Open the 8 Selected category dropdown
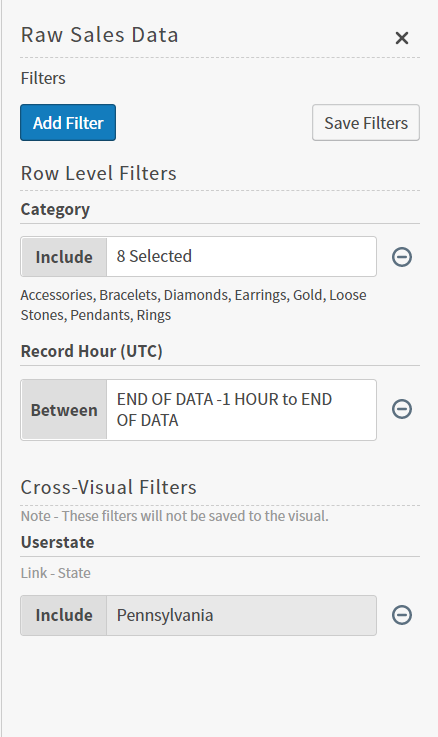The width and height of the screenshot is (438, 737). coord(241,257)
